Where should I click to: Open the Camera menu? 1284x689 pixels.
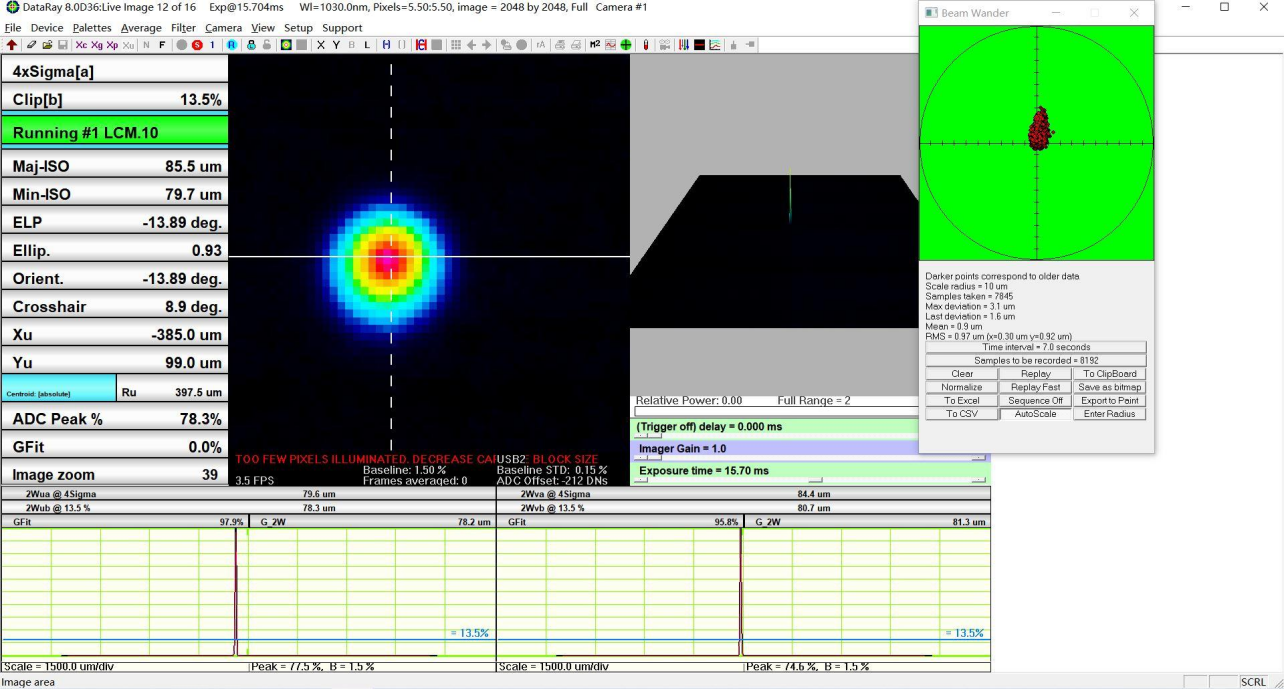223,28
